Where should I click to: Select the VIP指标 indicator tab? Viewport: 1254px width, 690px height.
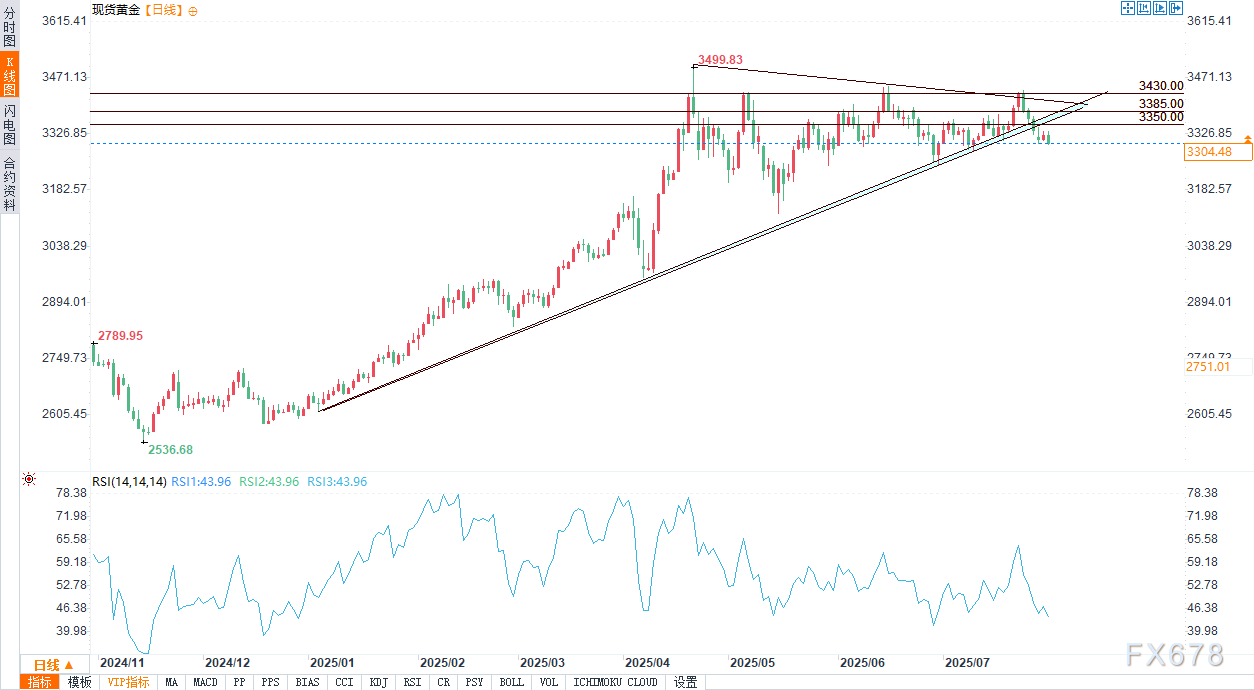[128, 682]
